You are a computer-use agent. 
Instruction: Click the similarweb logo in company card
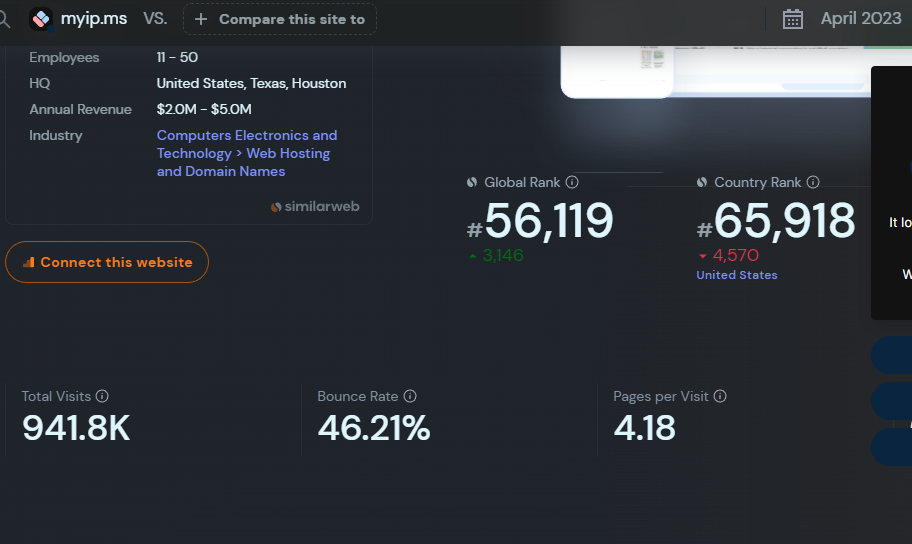[x=315, y=207]
